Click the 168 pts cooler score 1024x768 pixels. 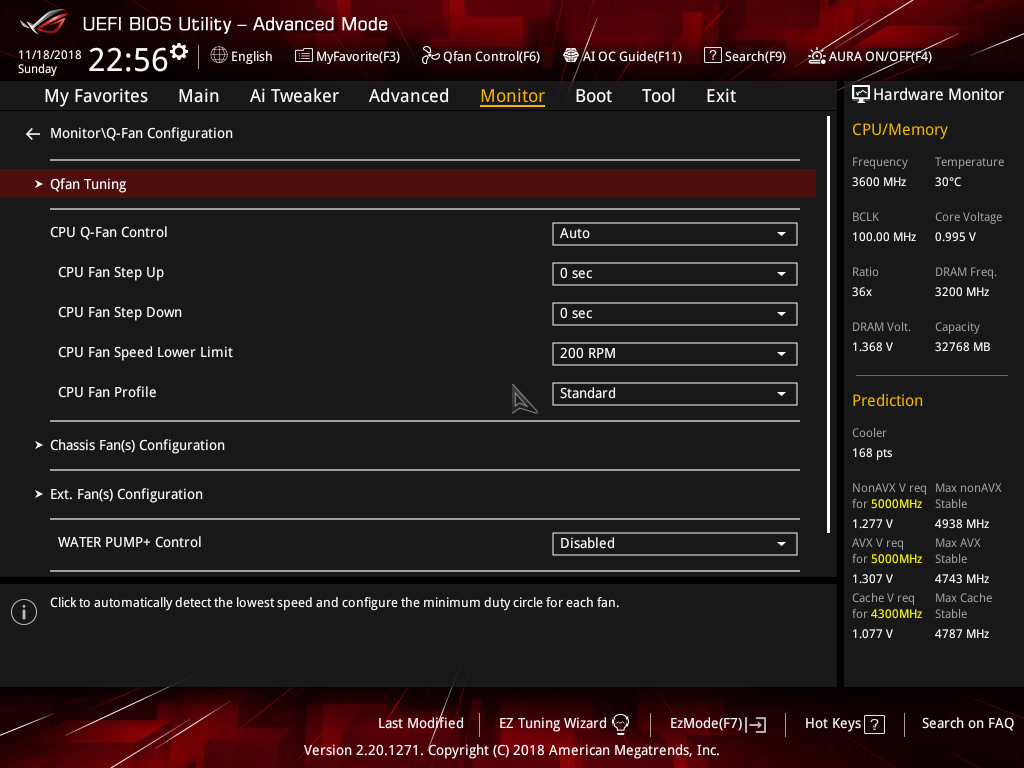pyautogui.click(x=872, y=453)
